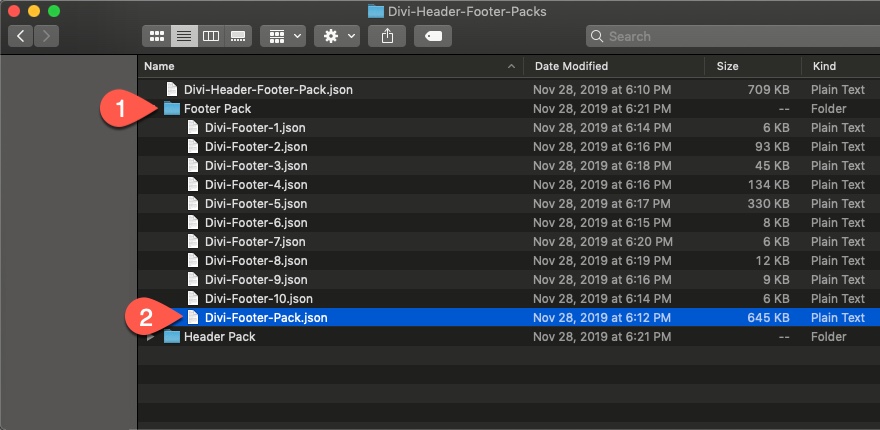This screenshot has height=430, width=880.
Task: Click the date Nov 28, 2019 at 6:19 PM
Action: click(x=602, y=261)
